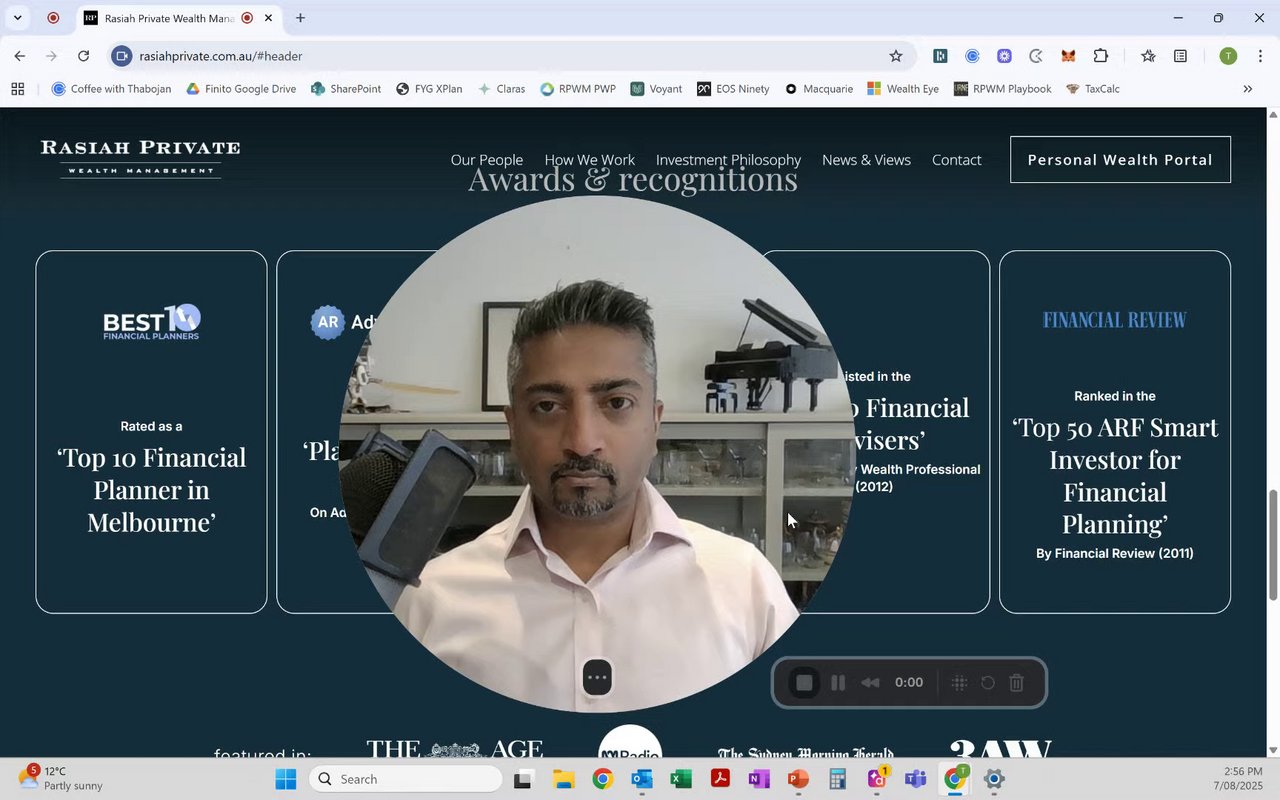
Task: Open a new browser tab
Action: pyautogui.click(x=300, y=18)
